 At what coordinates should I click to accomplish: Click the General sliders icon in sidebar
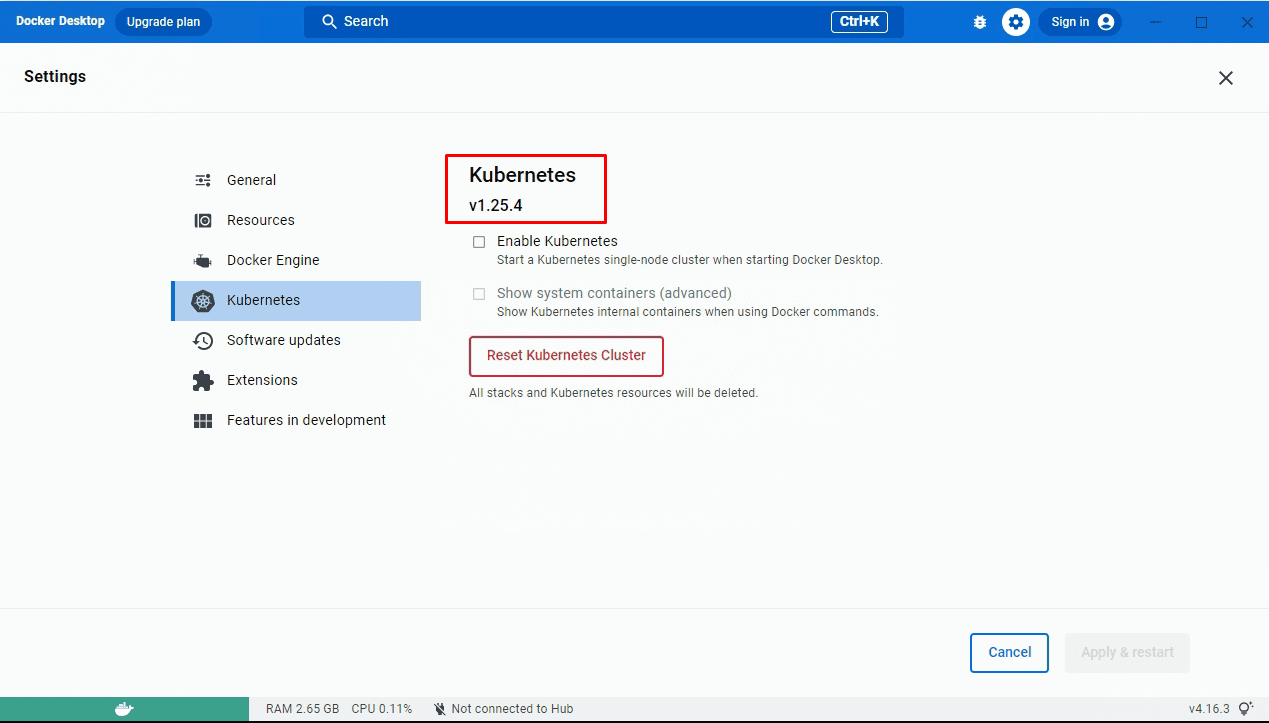click(203, 180)
